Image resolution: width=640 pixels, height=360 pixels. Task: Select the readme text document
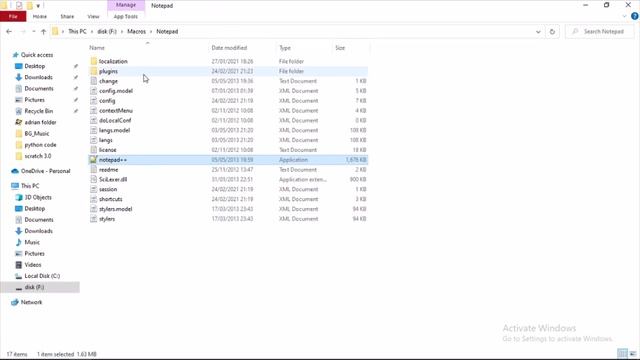[109, 169]
